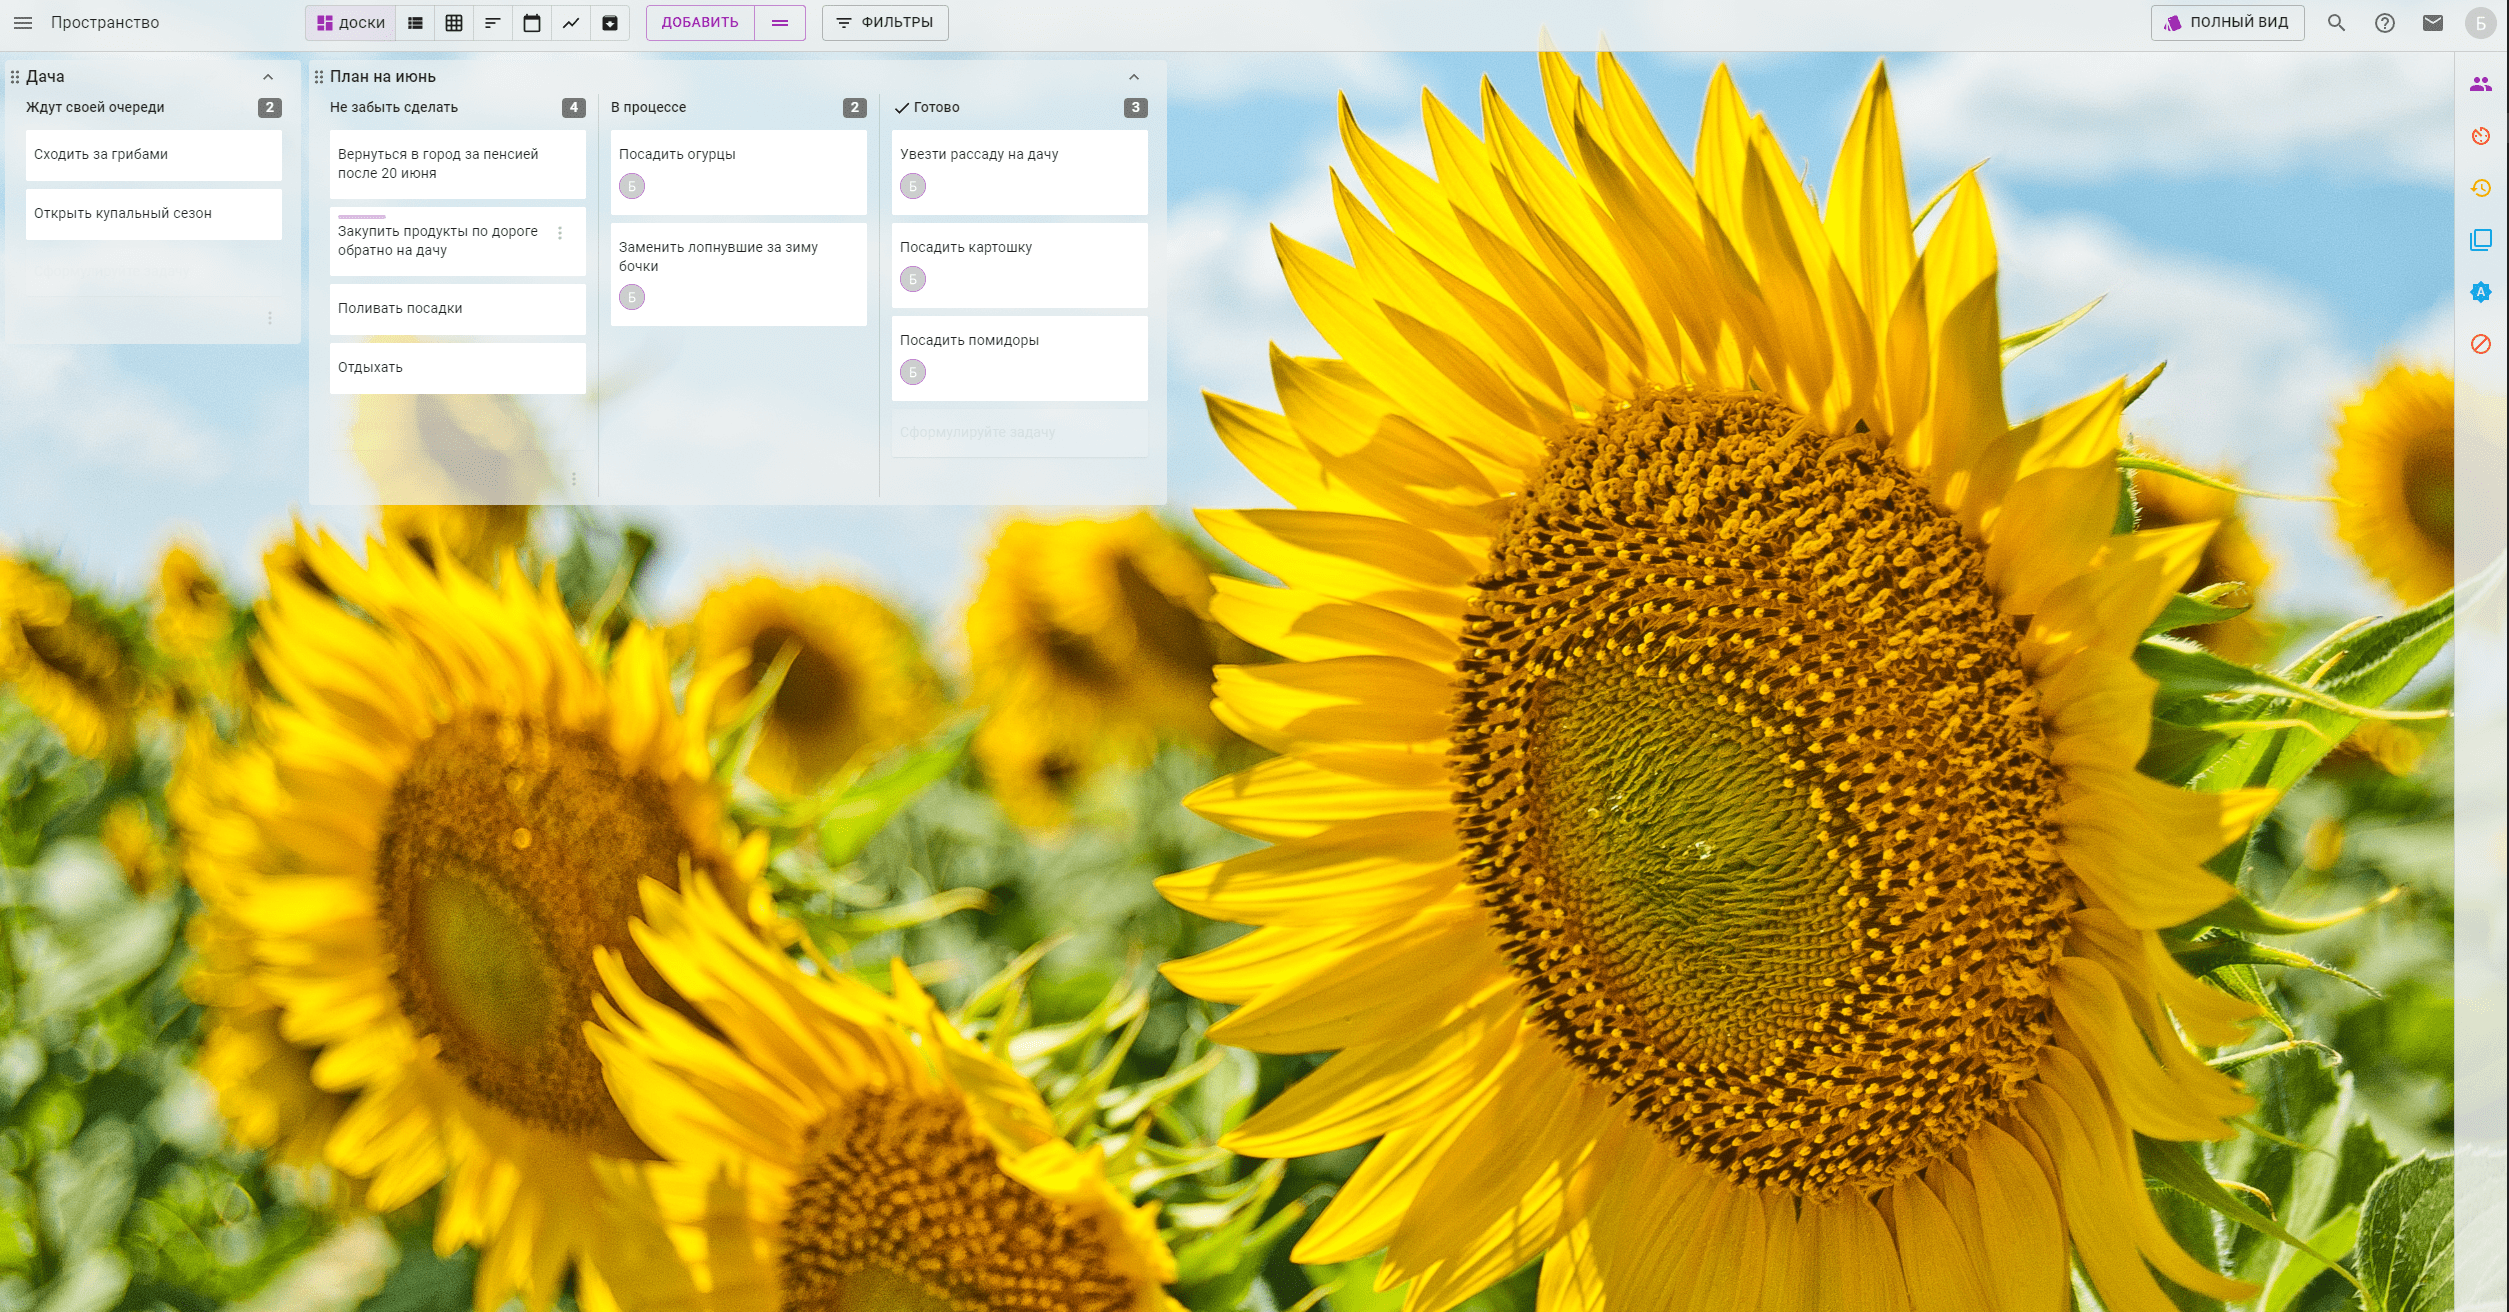Open card Отдыхать
The image size is (2509, 1312).
458,368
